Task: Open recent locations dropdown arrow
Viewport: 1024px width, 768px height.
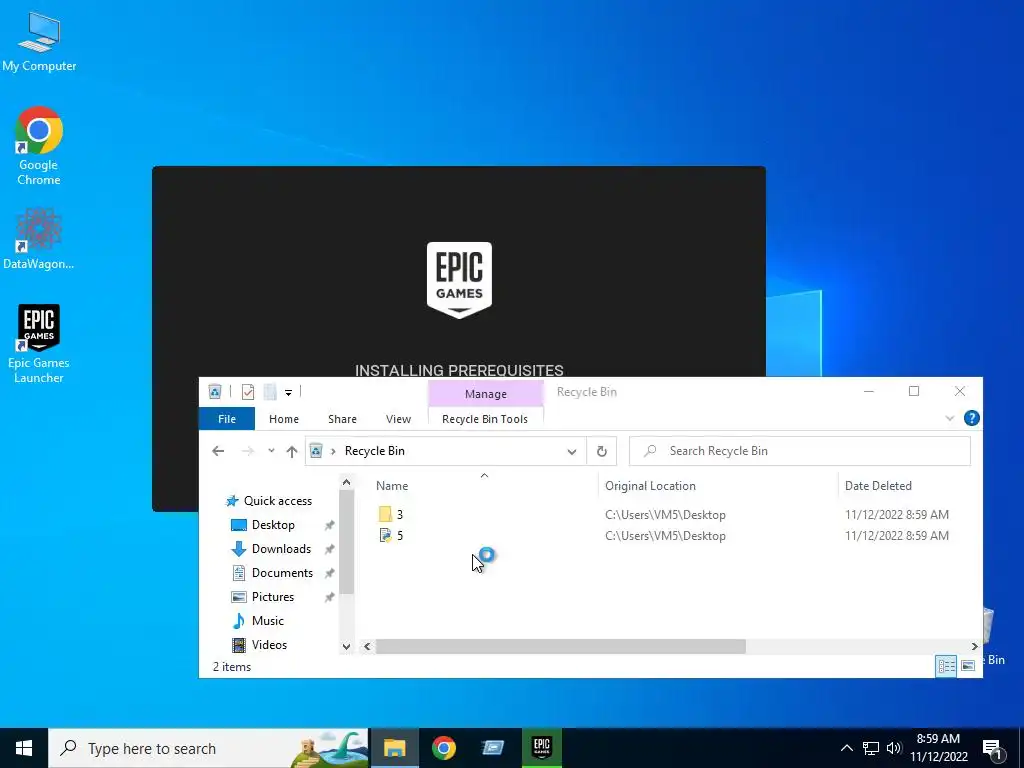Action: coord(271,451)
